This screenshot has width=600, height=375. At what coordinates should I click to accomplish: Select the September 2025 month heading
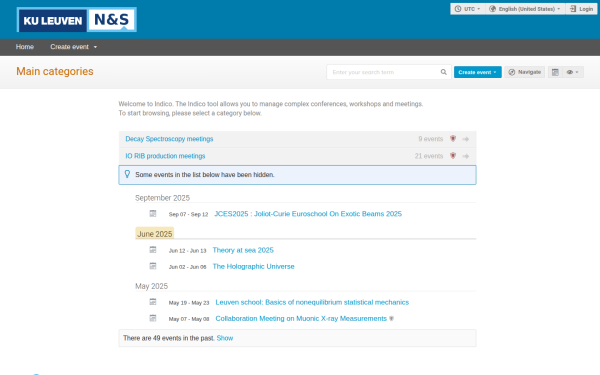click(x=162, y=198)
